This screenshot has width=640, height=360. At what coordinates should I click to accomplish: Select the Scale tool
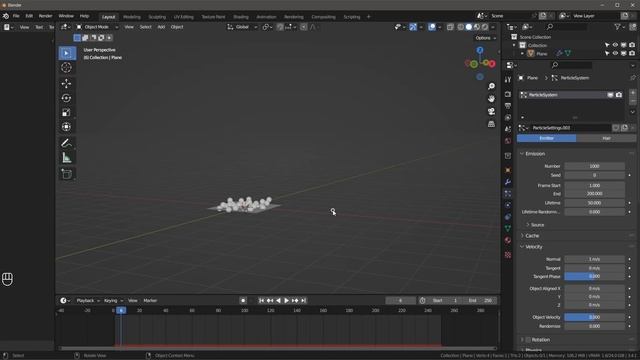point(66,113)
